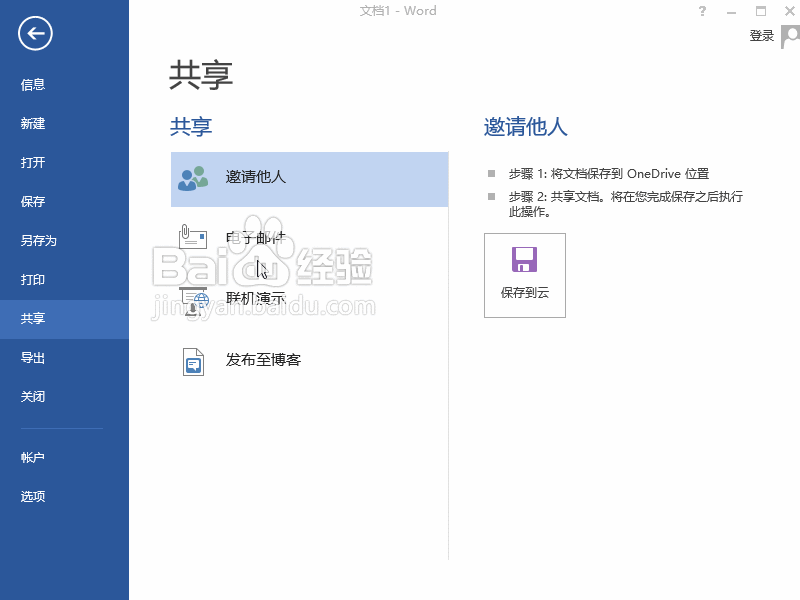The width and height of the screenshot is (800, 600).
Task: Click the 电子邮件 envelope icon
Action: coord(193,237)
